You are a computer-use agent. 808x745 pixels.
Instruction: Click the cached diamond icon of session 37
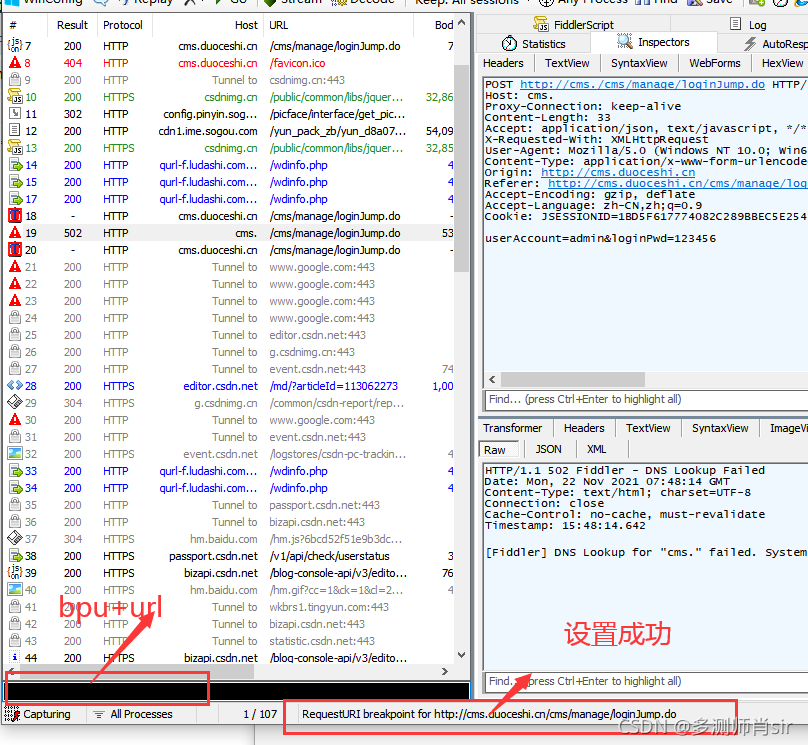pos(15,538)
